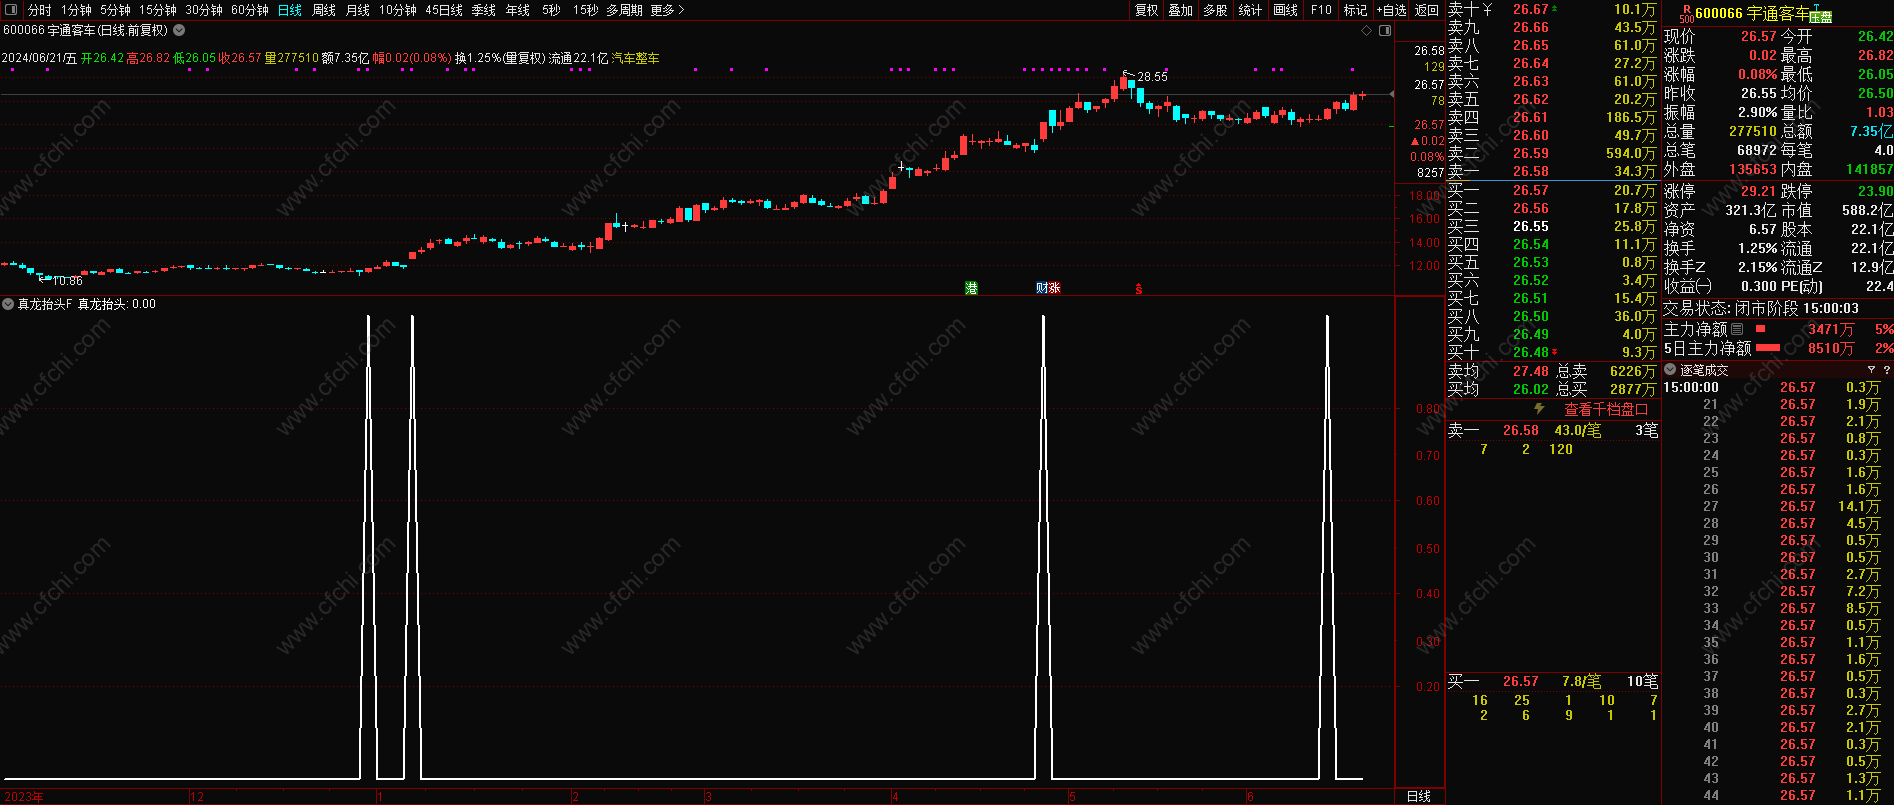Toggle the left sidebar panel icon
The height and width of the screenshot is (805, 1894).
(x=11, y=10)
